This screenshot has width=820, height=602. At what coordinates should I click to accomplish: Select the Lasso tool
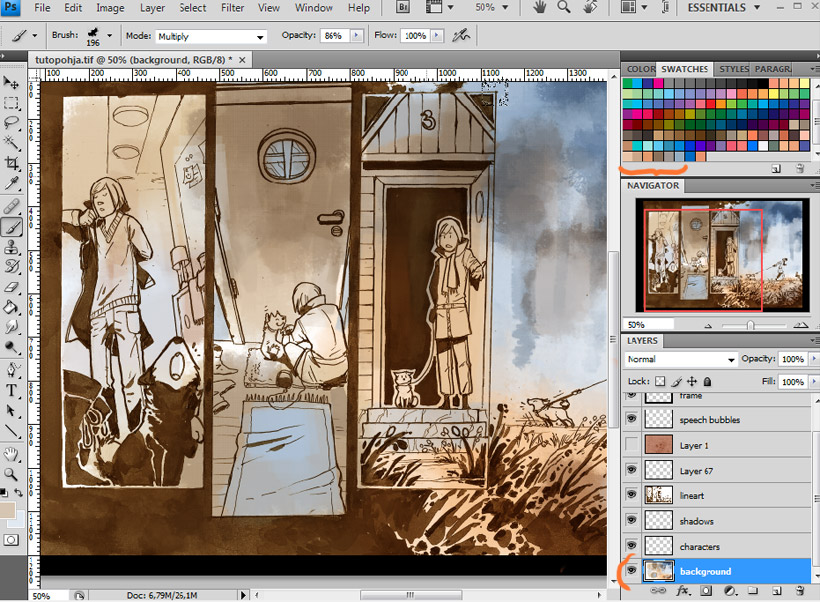pyautogui.click(x=12, y=122)
